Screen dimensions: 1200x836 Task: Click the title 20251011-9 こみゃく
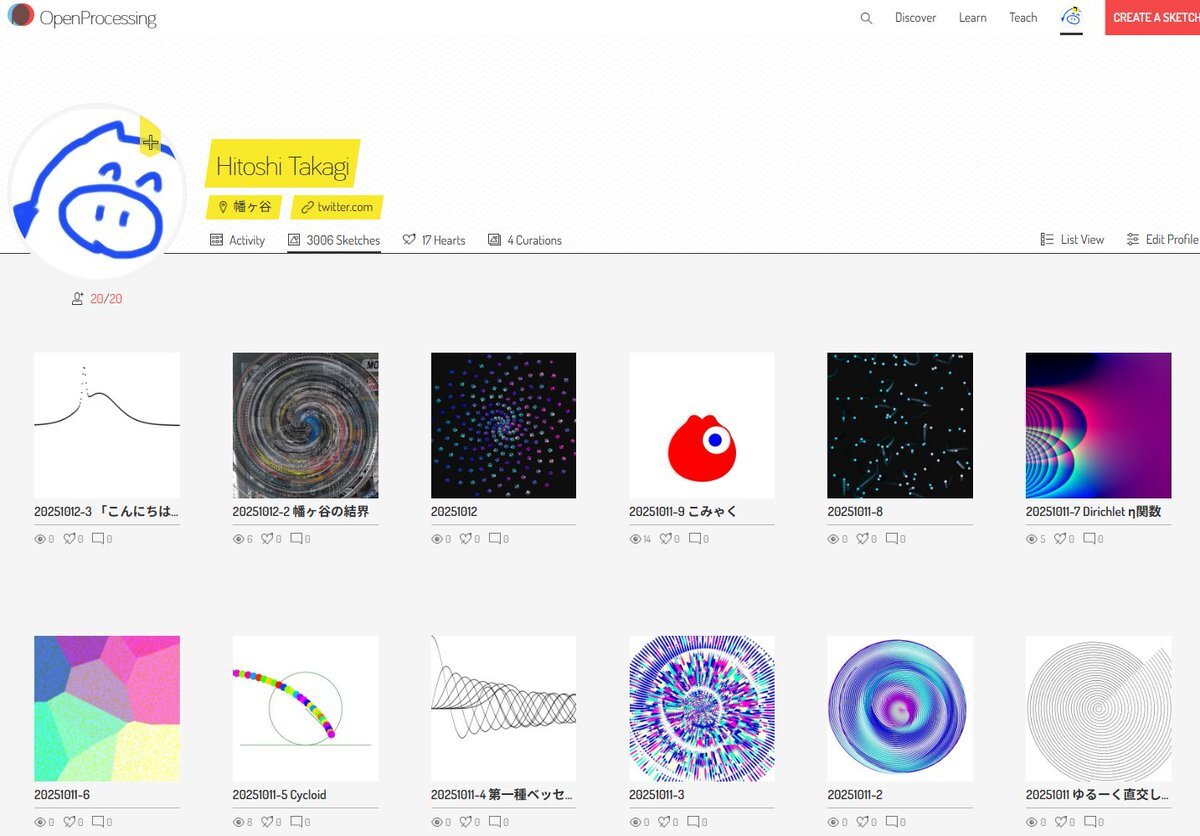[x=683, y=512]
